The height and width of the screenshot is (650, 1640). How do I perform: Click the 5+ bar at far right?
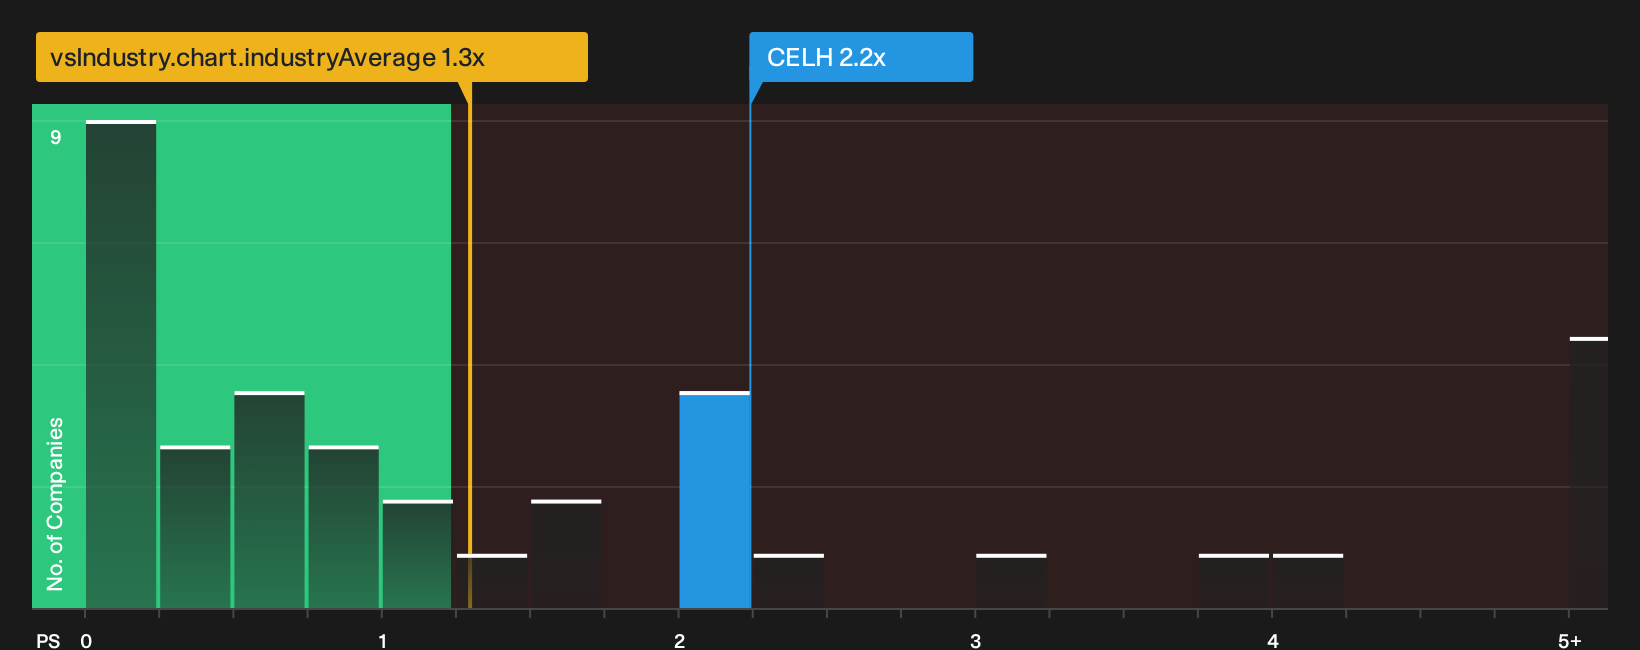click(x=1588, y=473)
